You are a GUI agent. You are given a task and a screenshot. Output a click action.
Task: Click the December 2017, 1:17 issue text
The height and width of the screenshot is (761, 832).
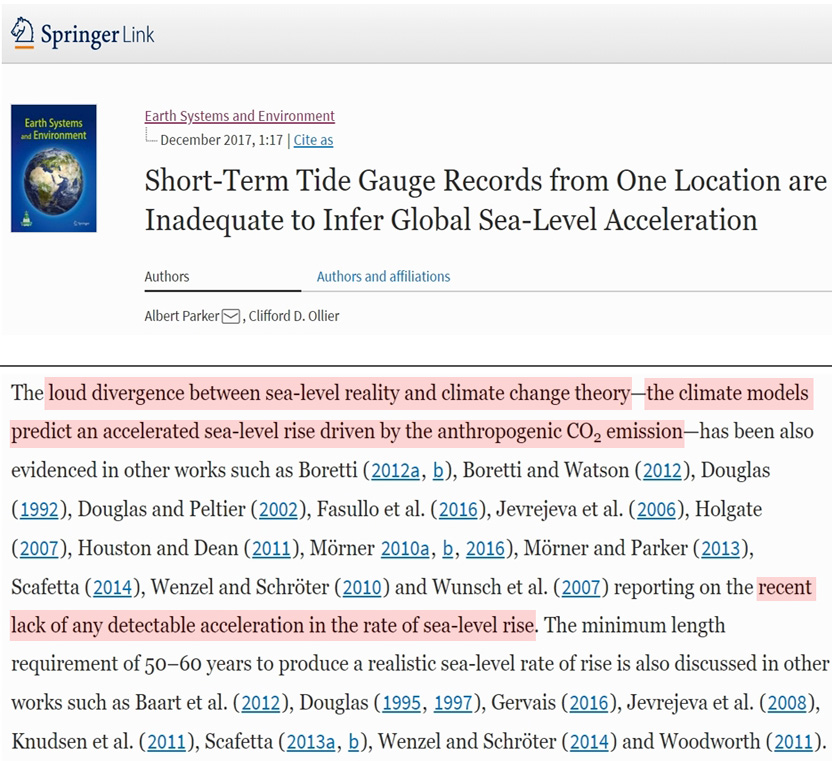click(x=221, y=140)
